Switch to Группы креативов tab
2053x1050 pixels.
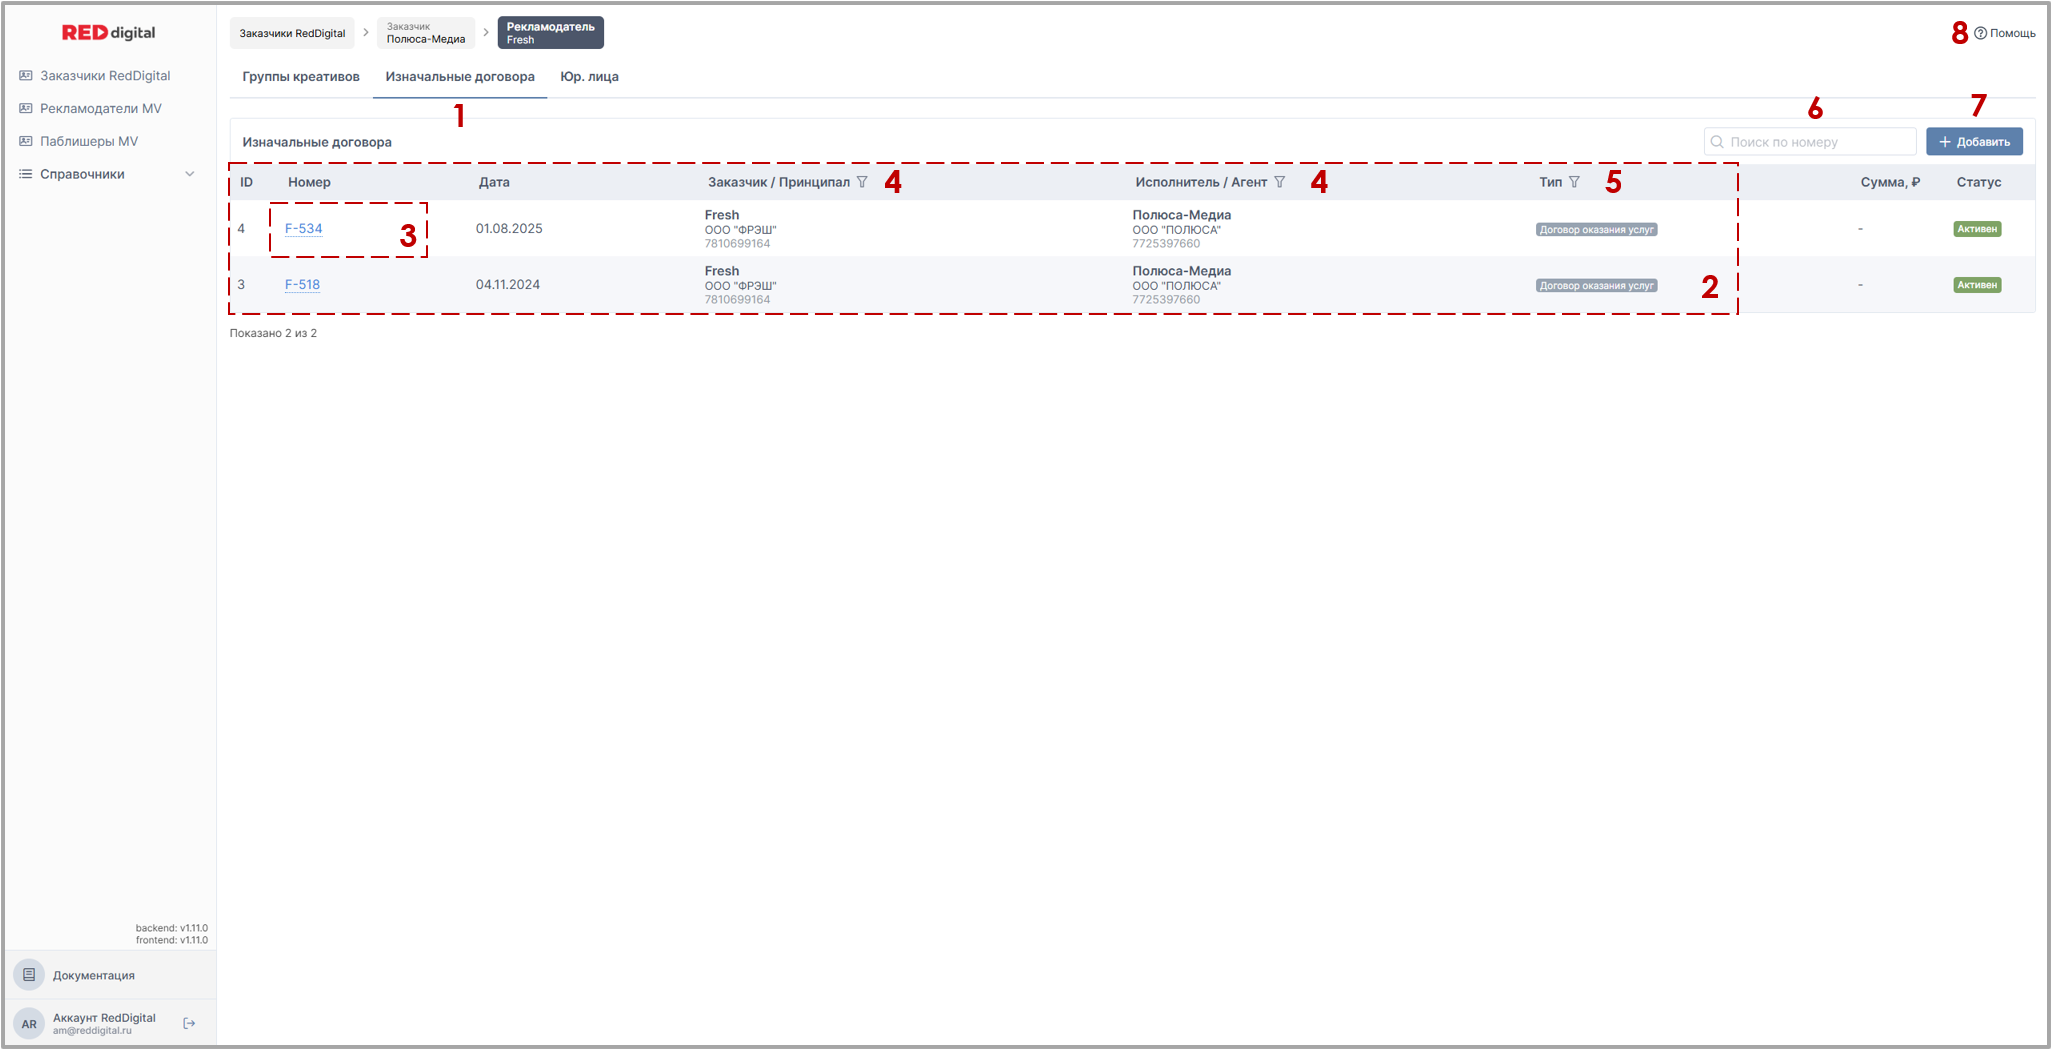300,77
